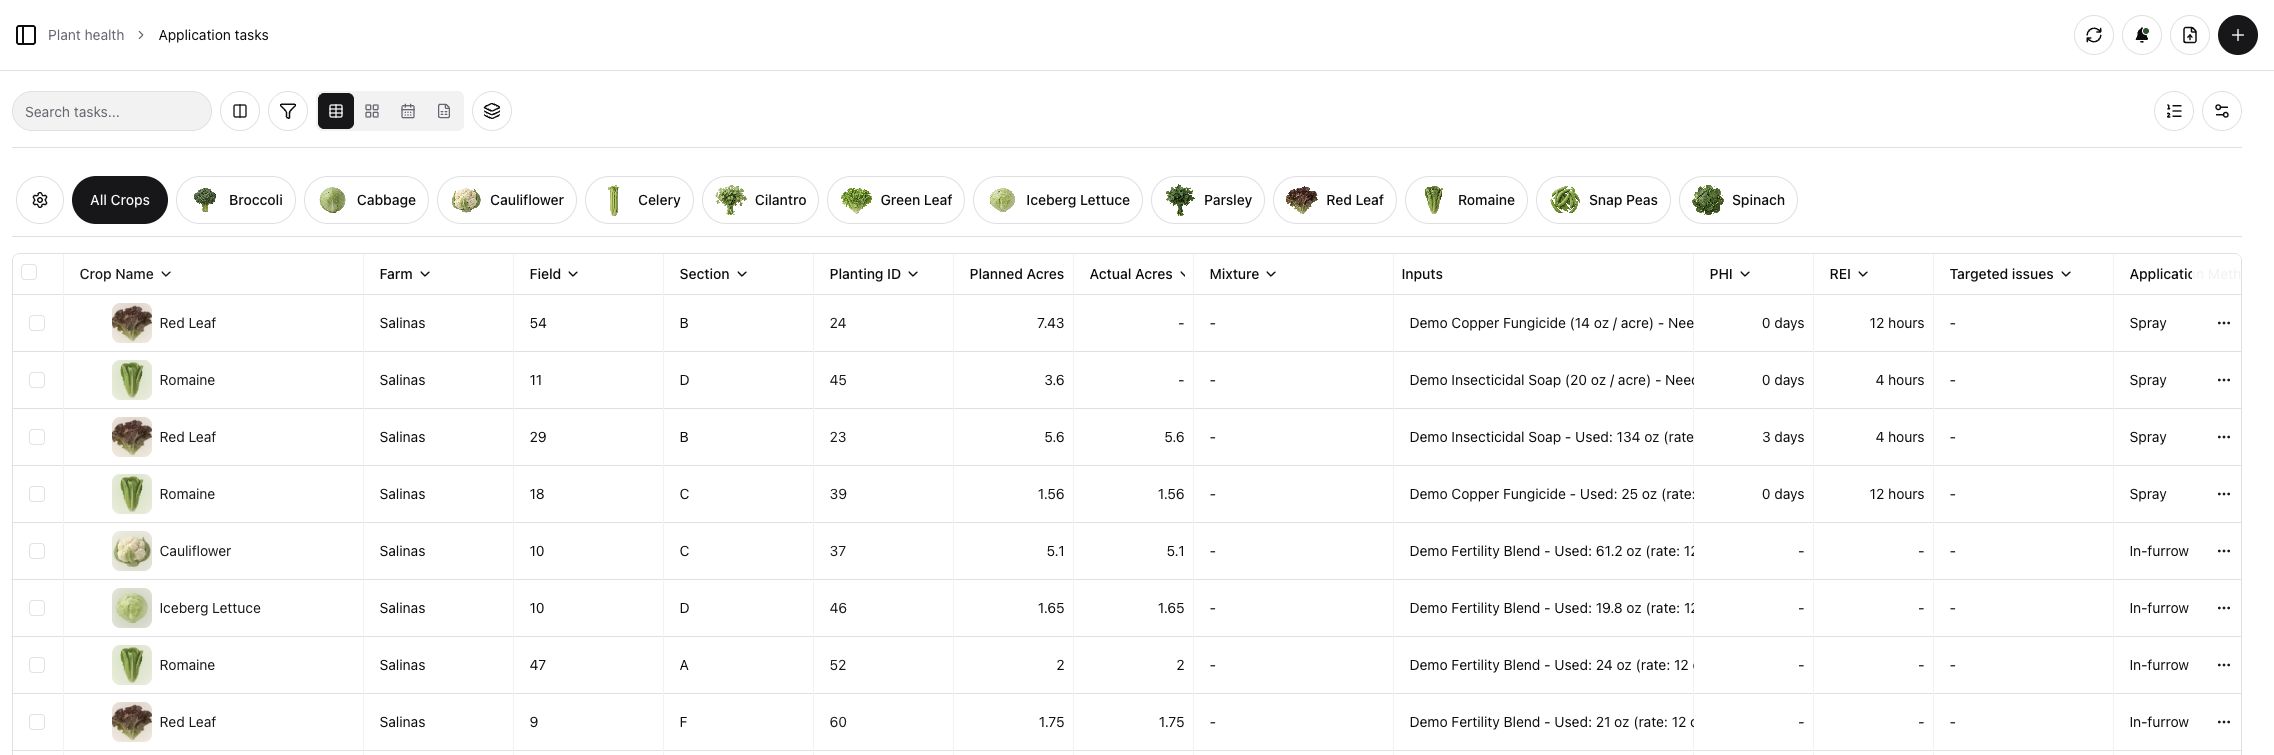Open the filter funnel

tap(288, 111)
